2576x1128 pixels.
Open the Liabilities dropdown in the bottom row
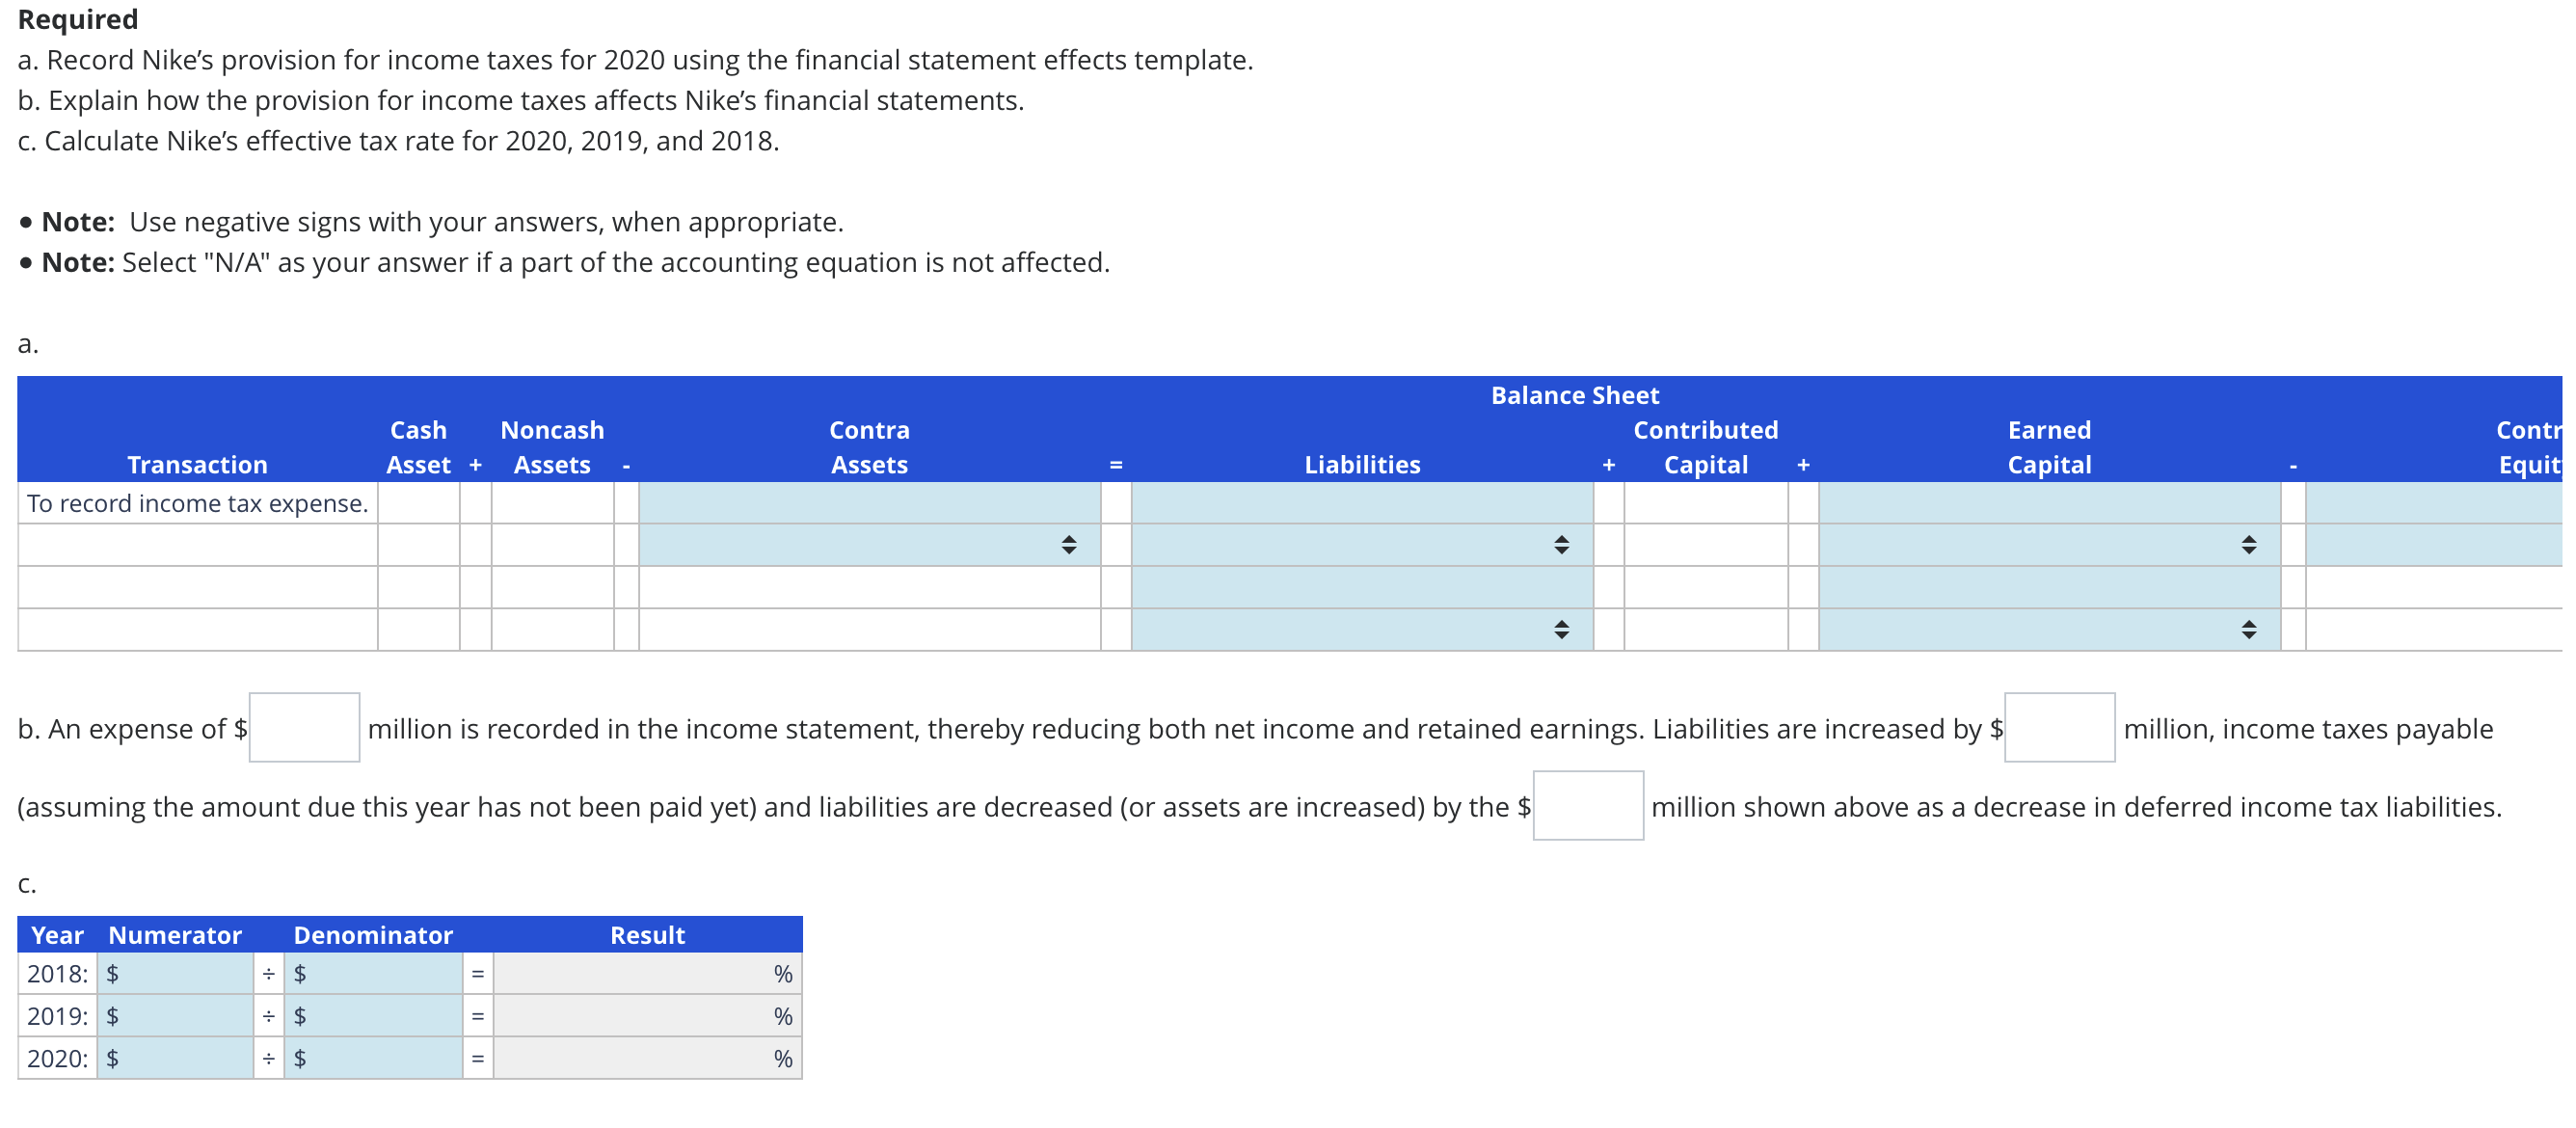pos(1560,629)
